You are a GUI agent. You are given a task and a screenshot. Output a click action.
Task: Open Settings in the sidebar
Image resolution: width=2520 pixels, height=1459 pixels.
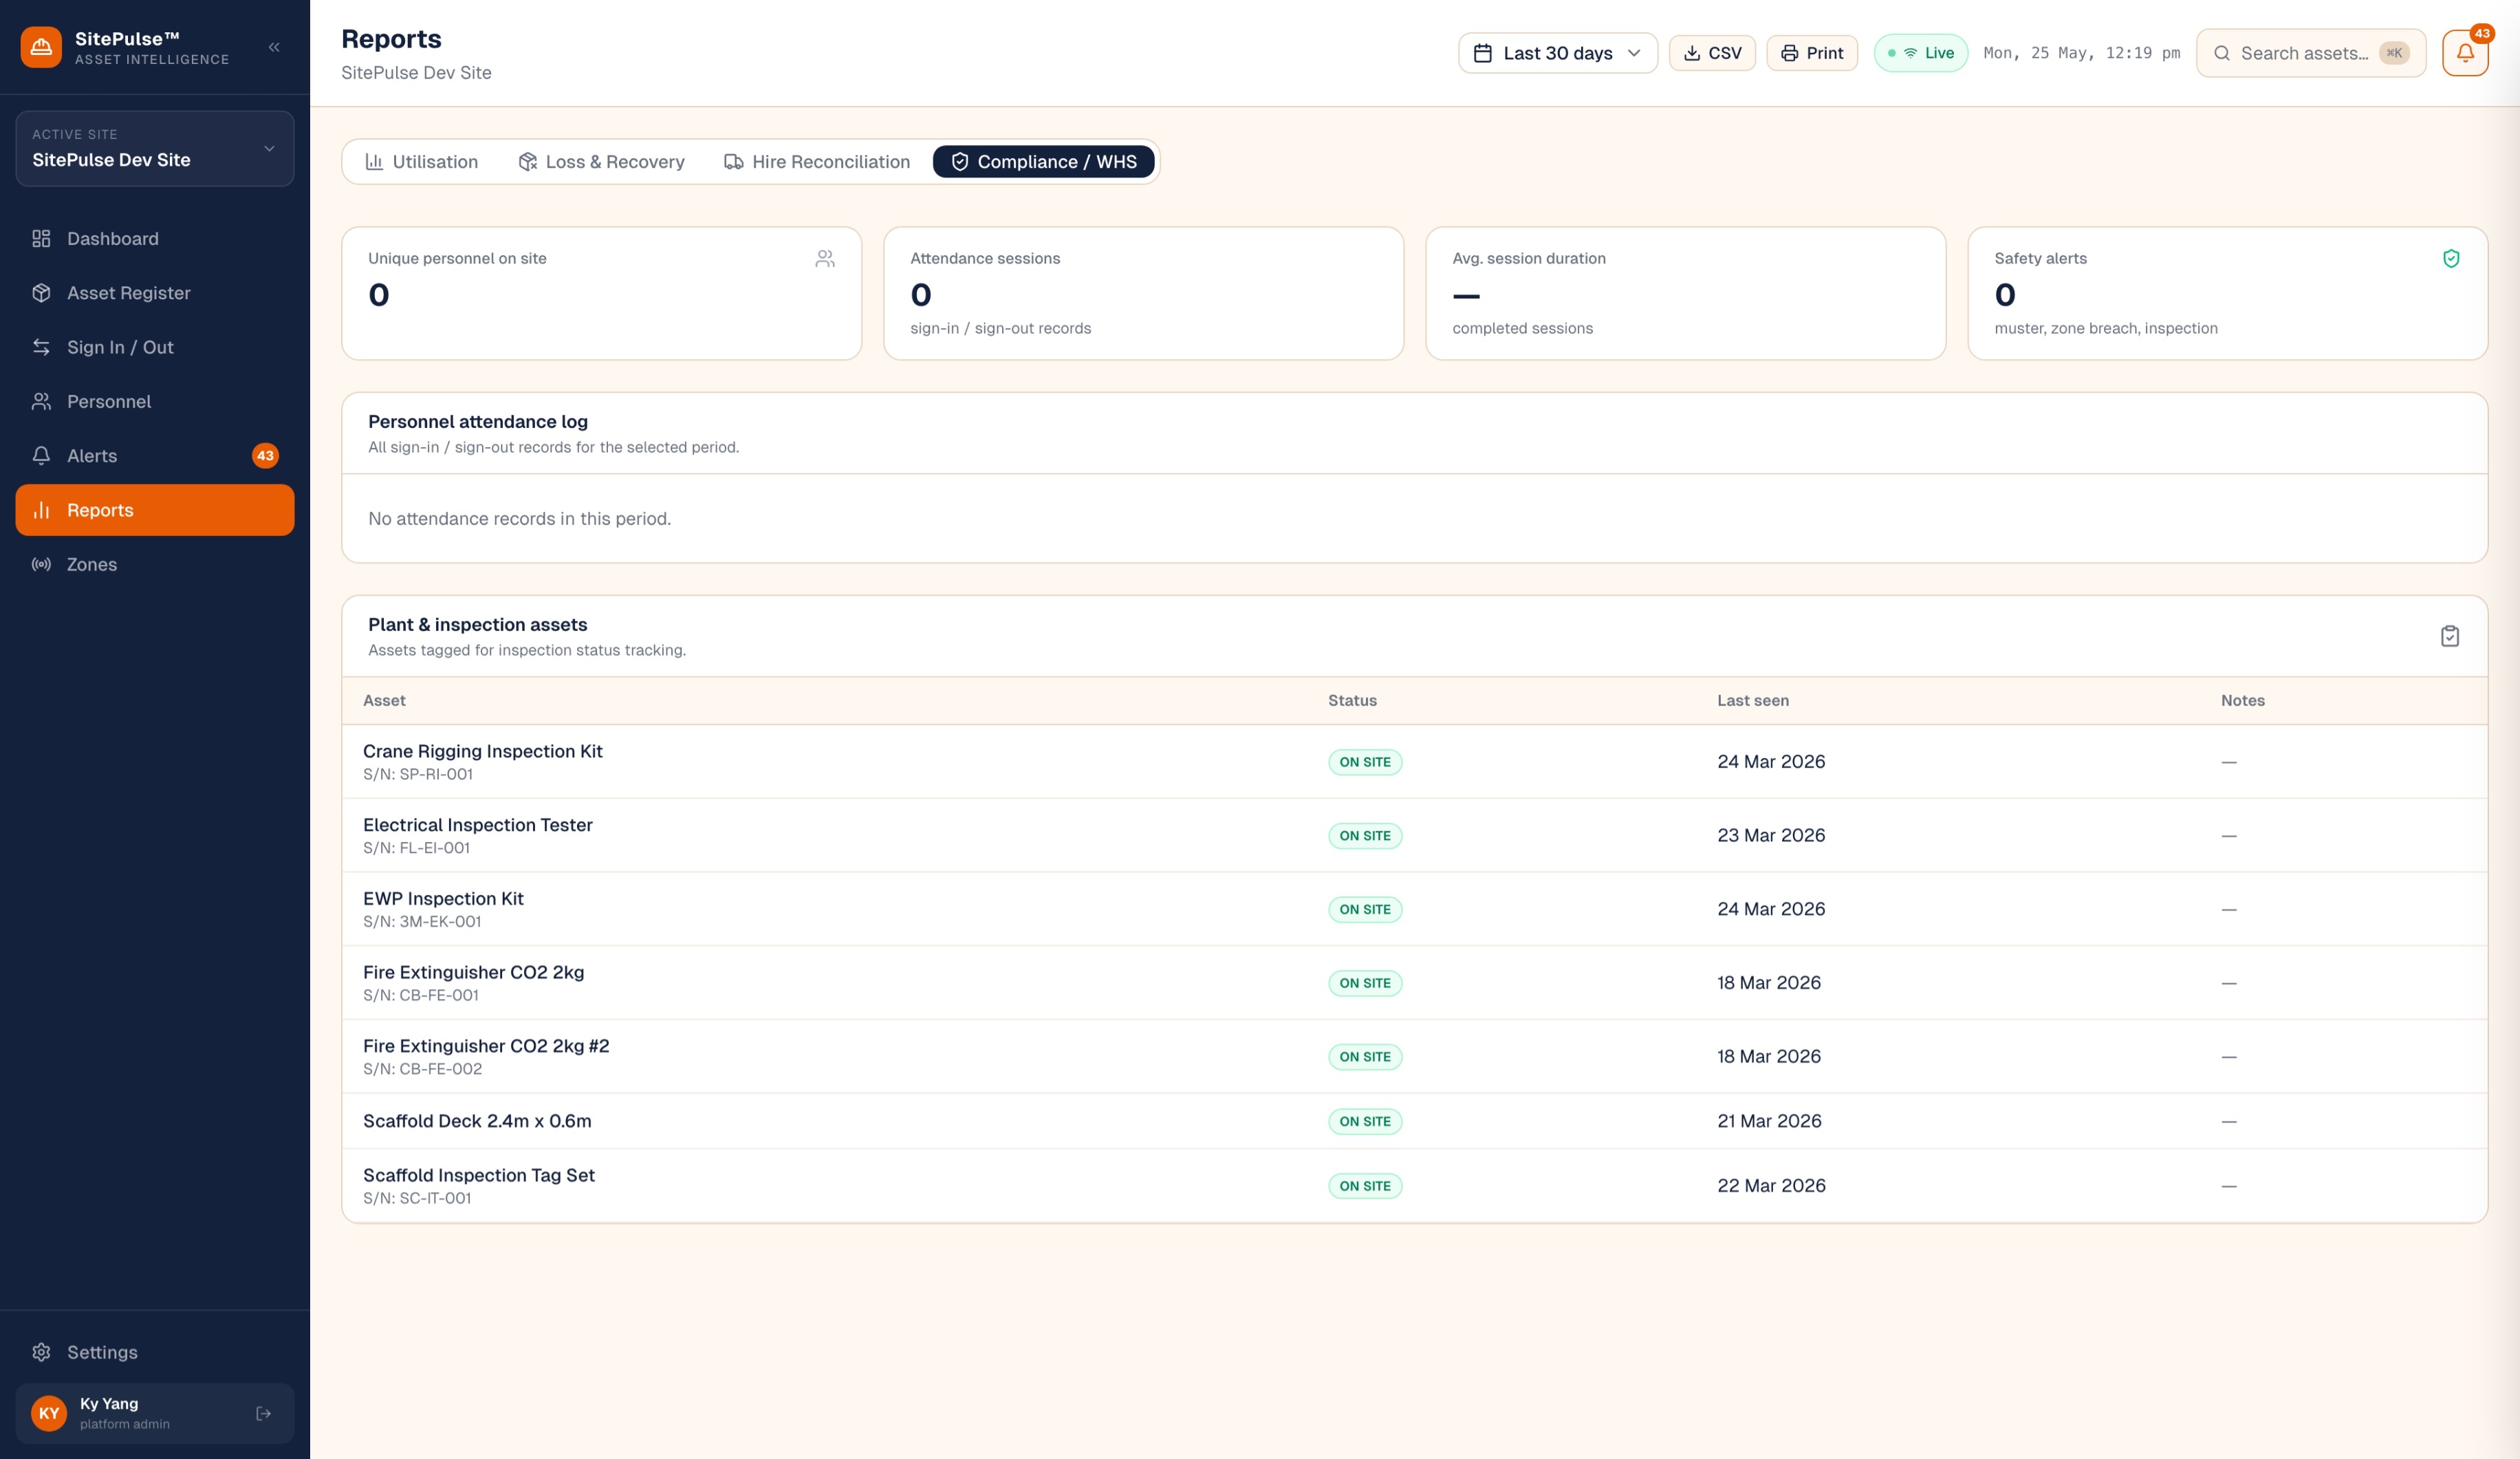point(155,1352)
